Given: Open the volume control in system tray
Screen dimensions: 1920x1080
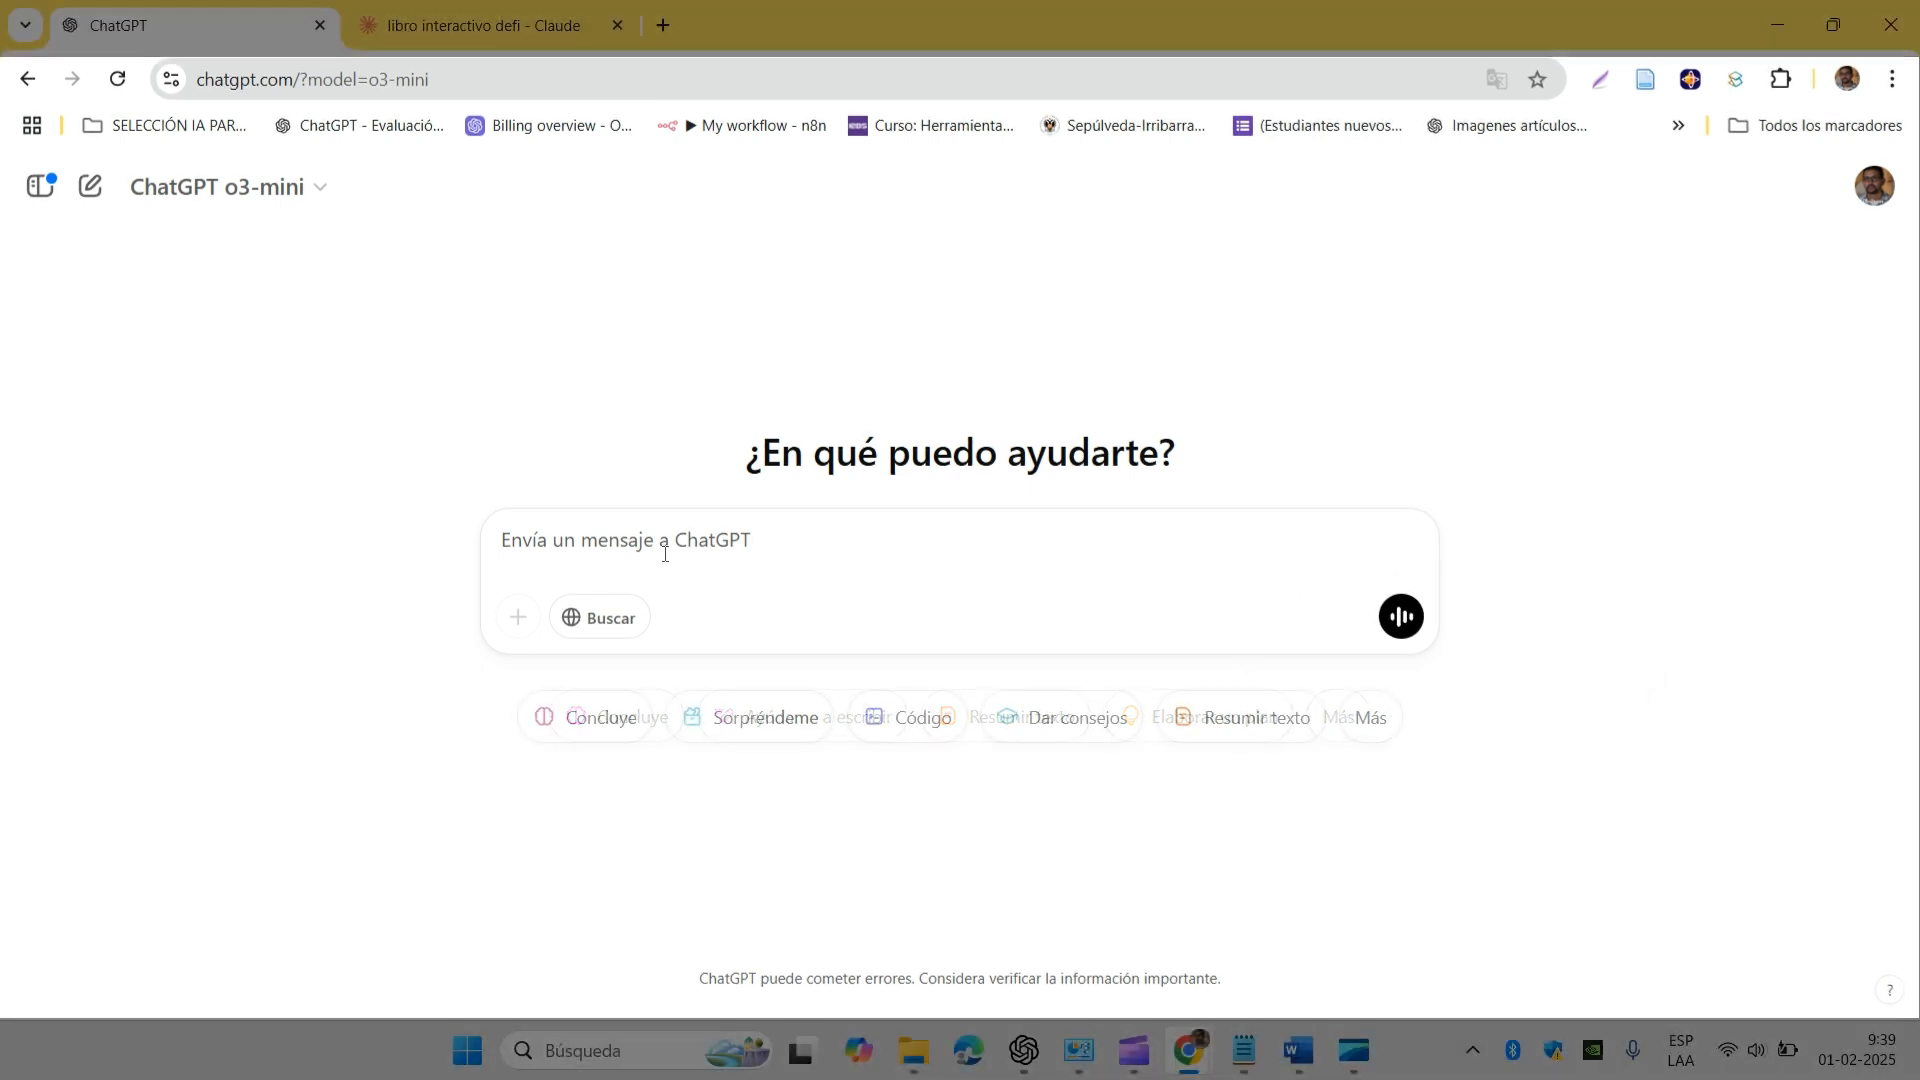Looking at the screenshot, I should pos(1756,1050).
